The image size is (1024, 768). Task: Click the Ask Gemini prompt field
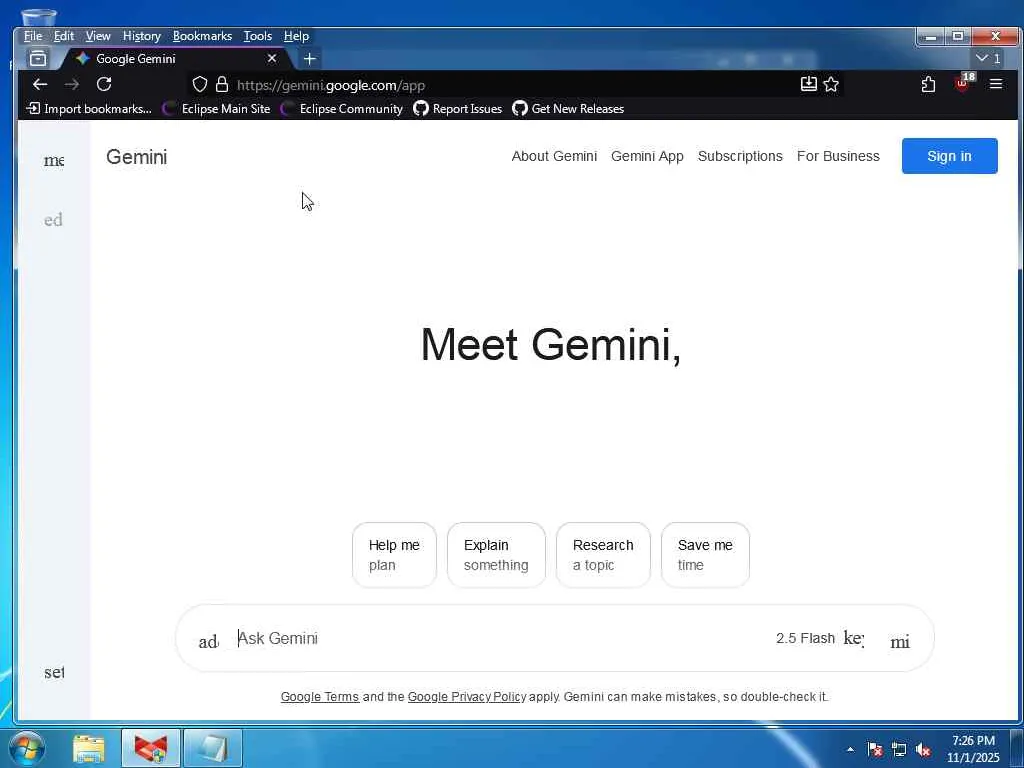[x=500, y=638]
